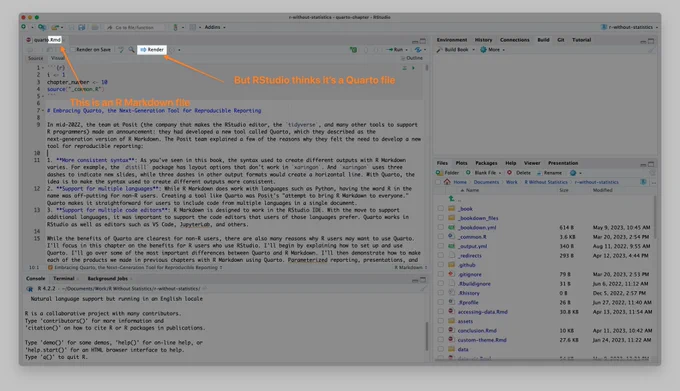Open the Terminal tab
This screenshot has width=680, height=391.
(64, 278)
